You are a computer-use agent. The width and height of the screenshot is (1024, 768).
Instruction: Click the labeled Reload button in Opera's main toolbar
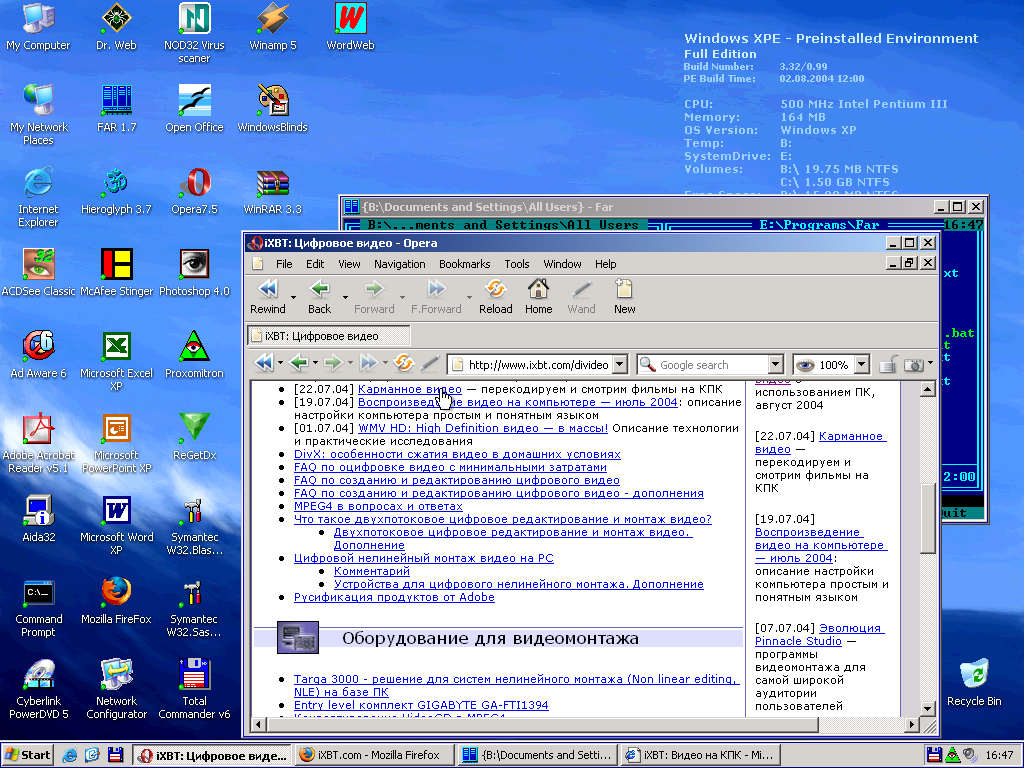[495, 296]
